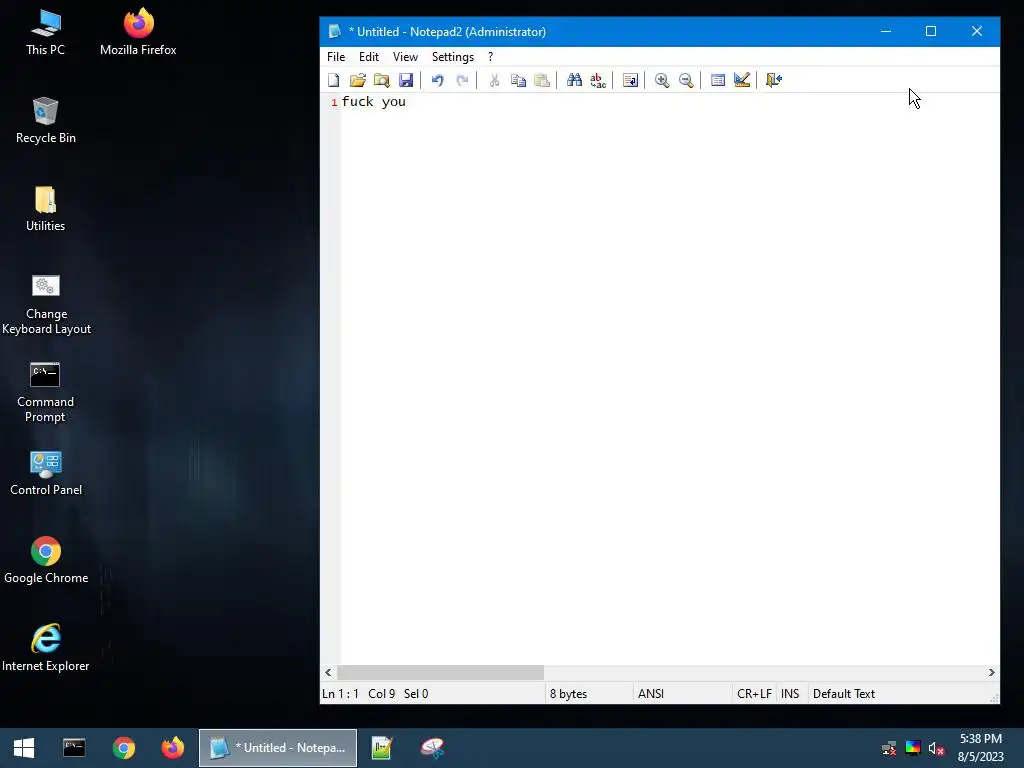The height and width of the screenshot is (768, 1024).
Task: Click Command Prompt taskbar icon
Action: tap(74, 748)
